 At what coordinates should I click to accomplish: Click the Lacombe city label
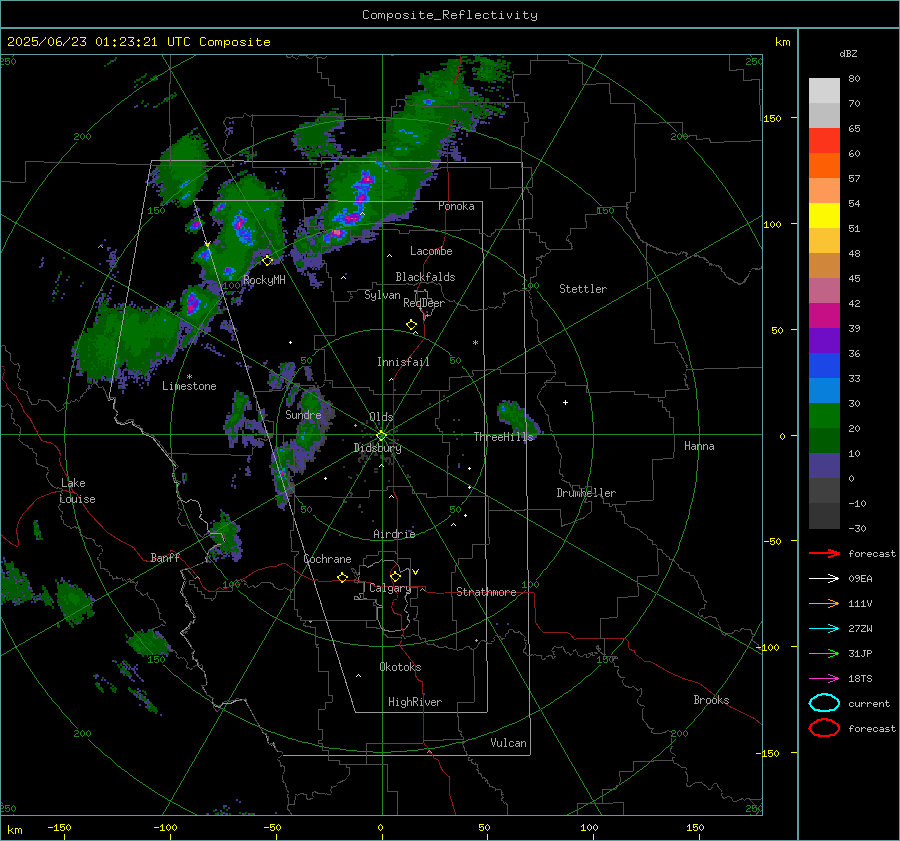point(431,251)
